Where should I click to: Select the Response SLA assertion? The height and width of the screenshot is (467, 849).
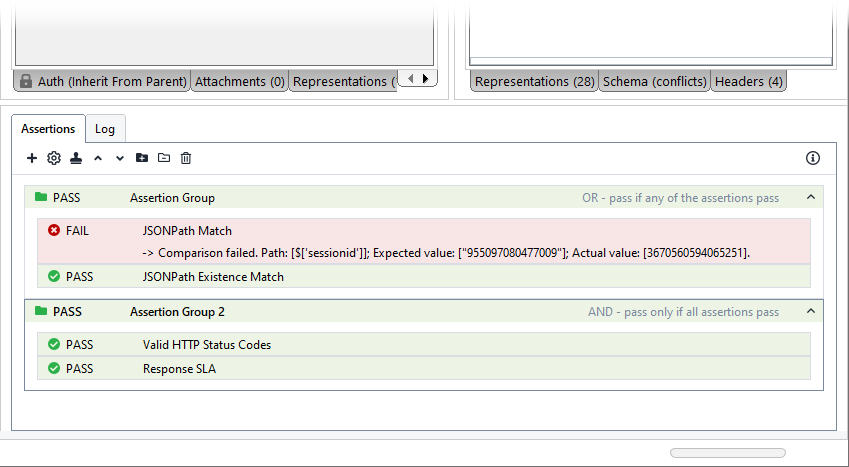(424, 368)
